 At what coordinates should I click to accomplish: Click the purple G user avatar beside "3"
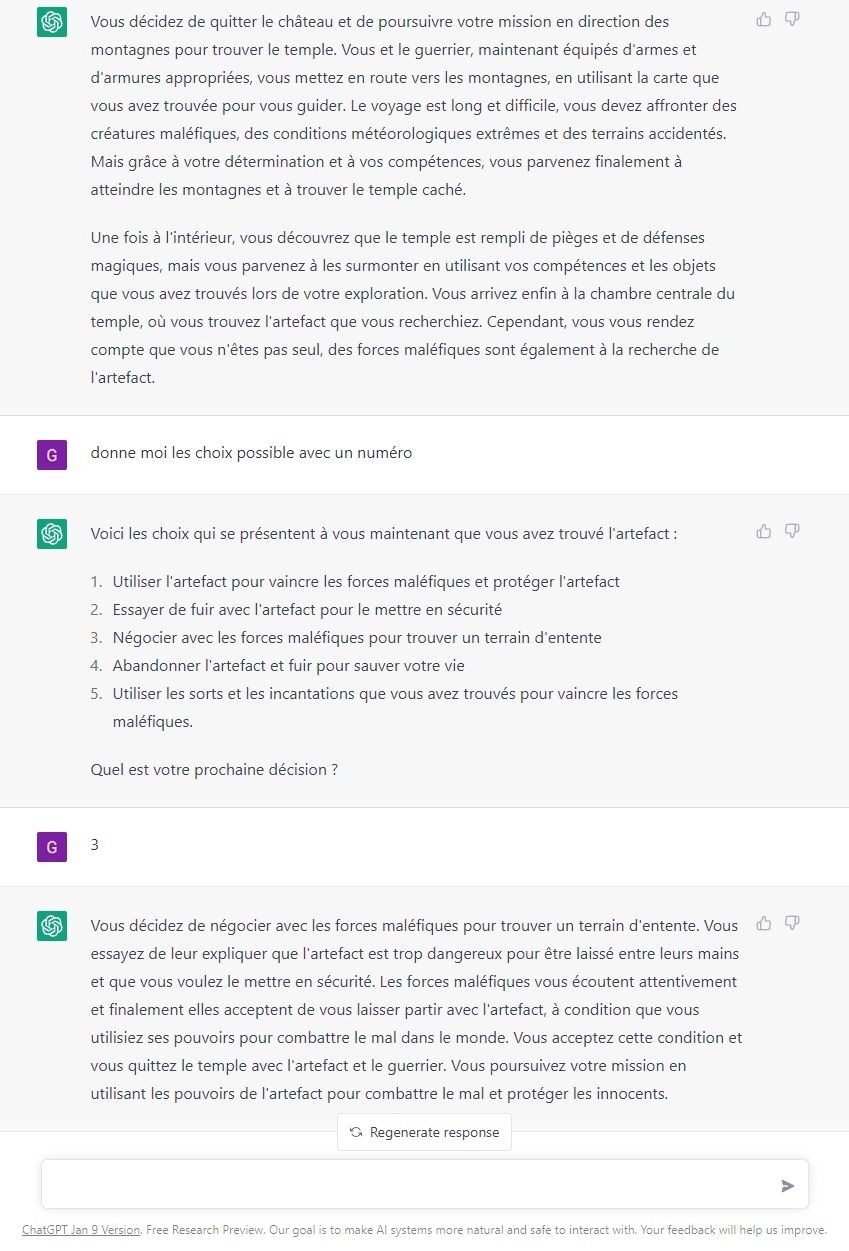click(x=52, y=846)
